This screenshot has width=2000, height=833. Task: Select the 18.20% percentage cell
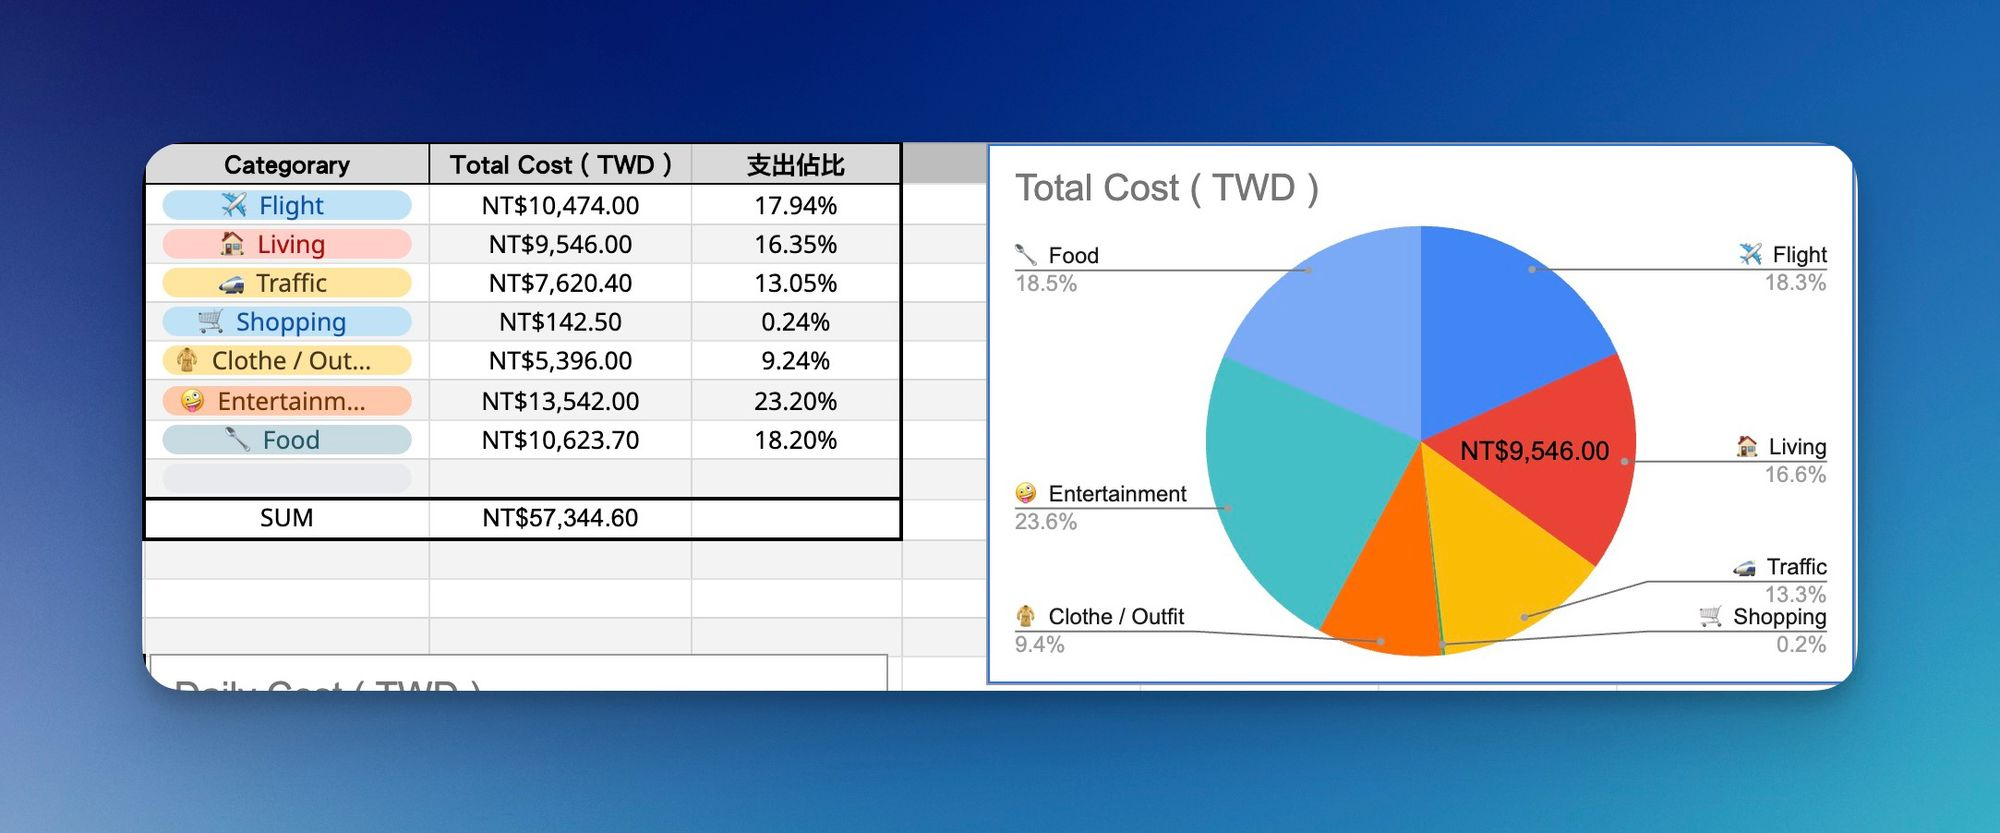(x=796, y=440)
